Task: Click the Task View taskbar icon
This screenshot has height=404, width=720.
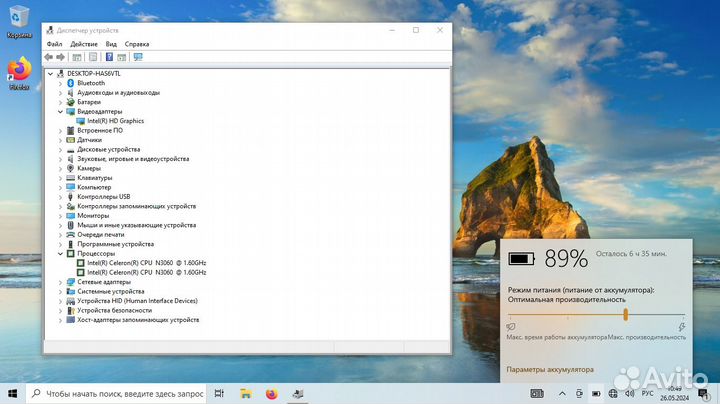Action: point(220,393)
